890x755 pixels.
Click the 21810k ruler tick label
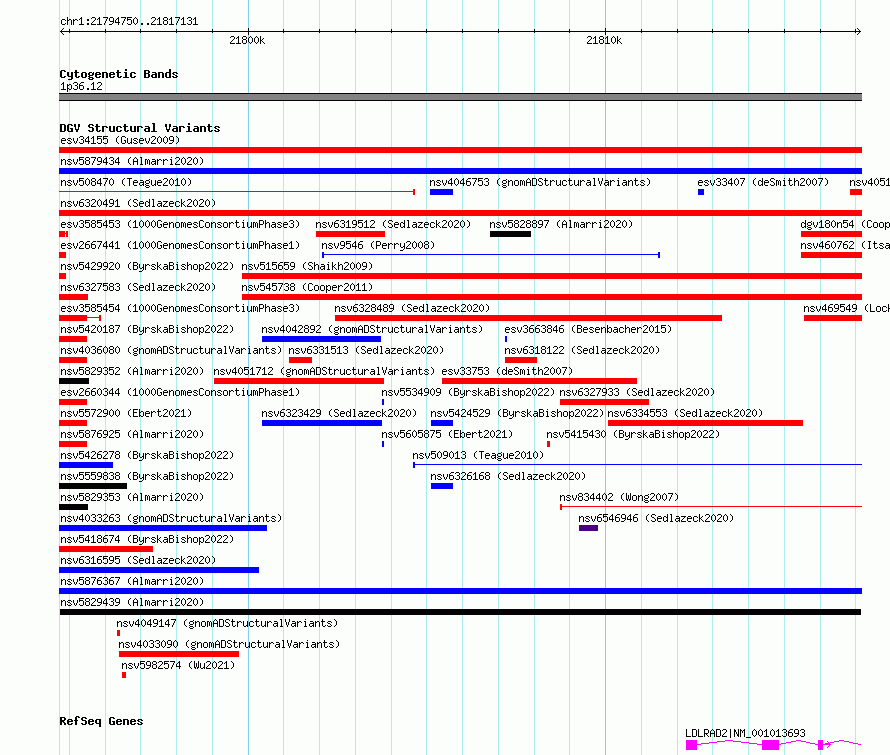pyautogui.click(x=604, y=40)
